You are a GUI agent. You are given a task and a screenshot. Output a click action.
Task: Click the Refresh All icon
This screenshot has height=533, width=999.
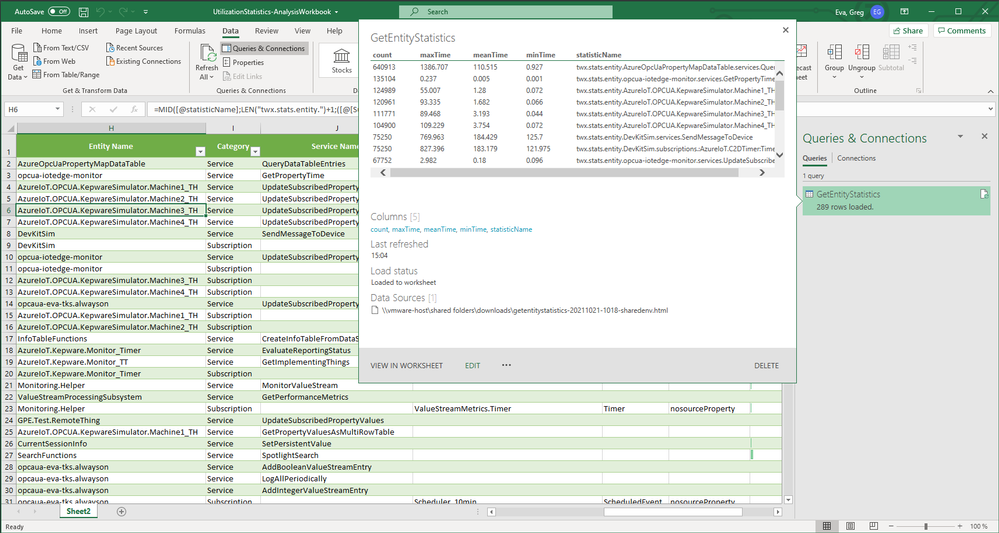click(207, 53)
